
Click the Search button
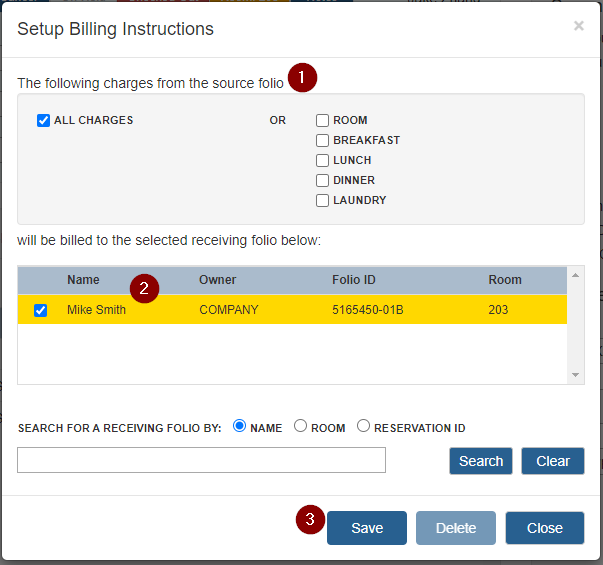(x=481, y=461)
